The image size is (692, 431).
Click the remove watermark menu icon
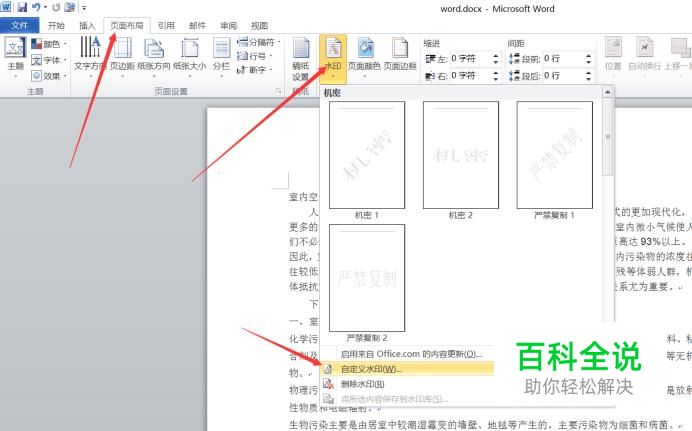point(328,384)
